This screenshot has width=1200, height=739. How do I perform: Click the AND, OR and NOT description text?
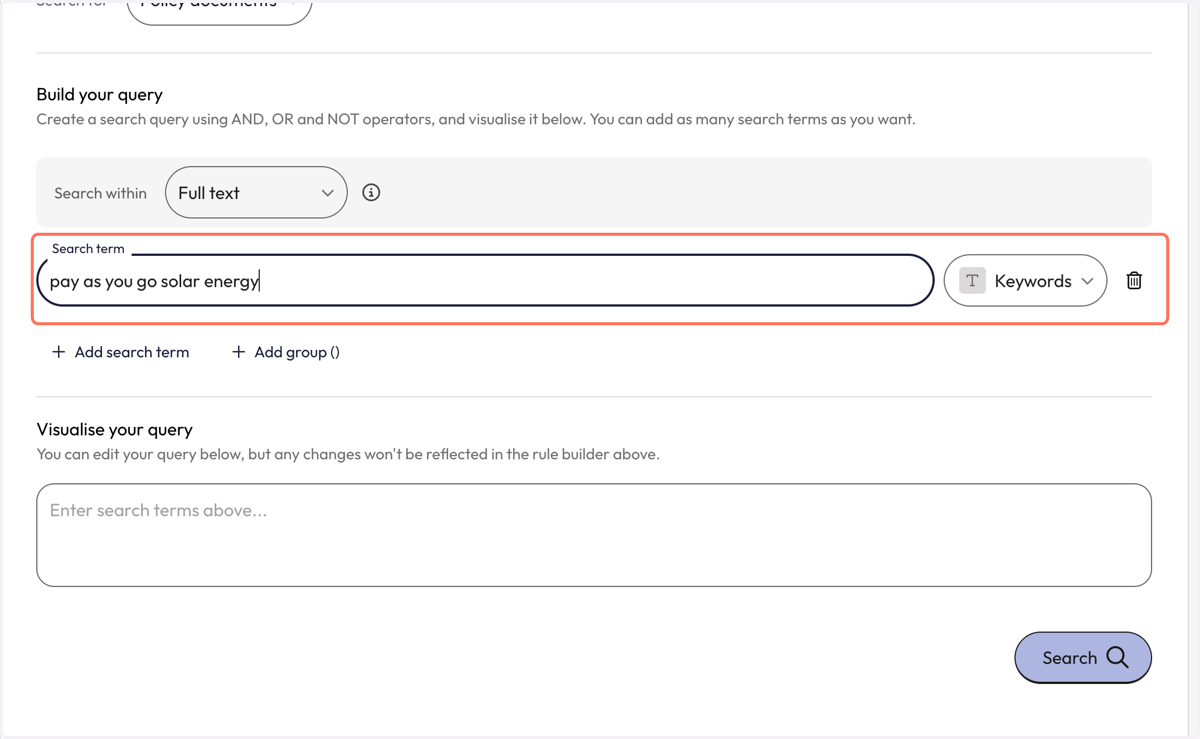click(476, 119)
